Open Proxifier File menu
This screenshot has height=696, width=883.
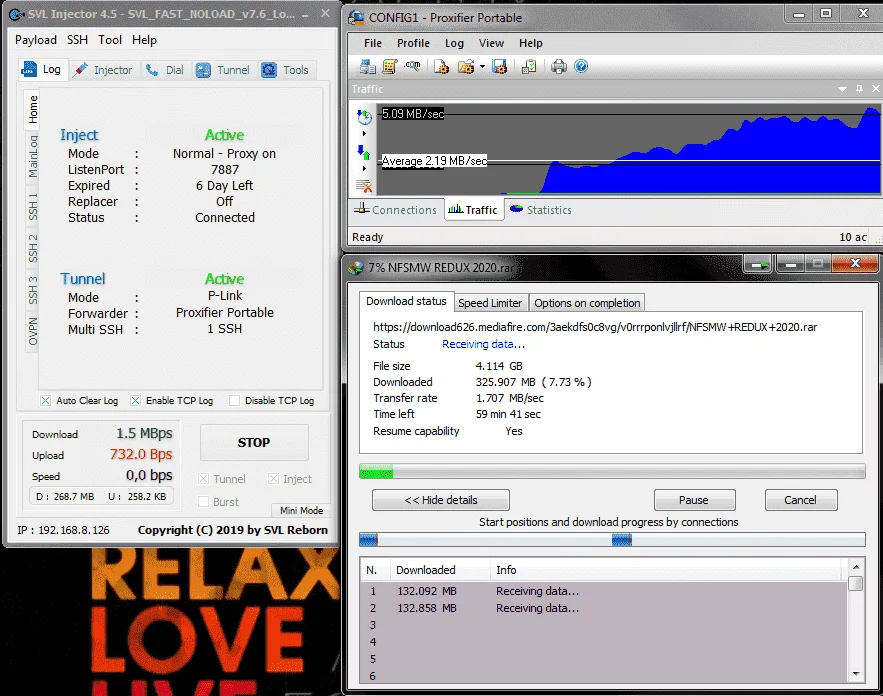pyautogui.click(x=373, y=43)
